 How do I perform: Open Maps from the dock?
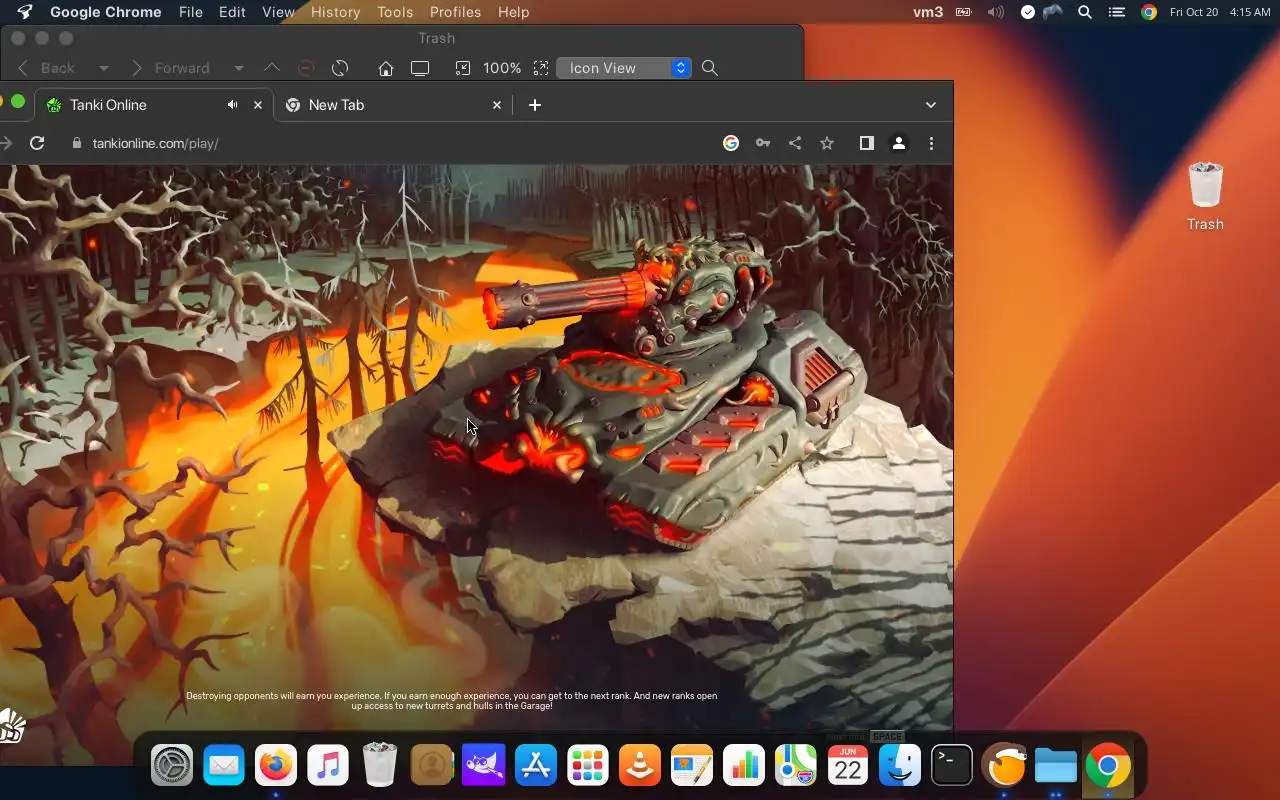pos(796,767)
